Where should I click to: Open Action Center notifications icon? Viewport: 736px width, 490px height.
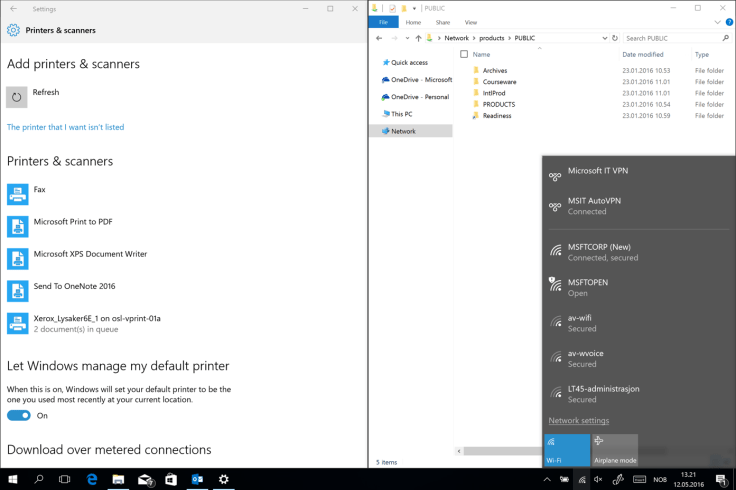pos(721,479)
